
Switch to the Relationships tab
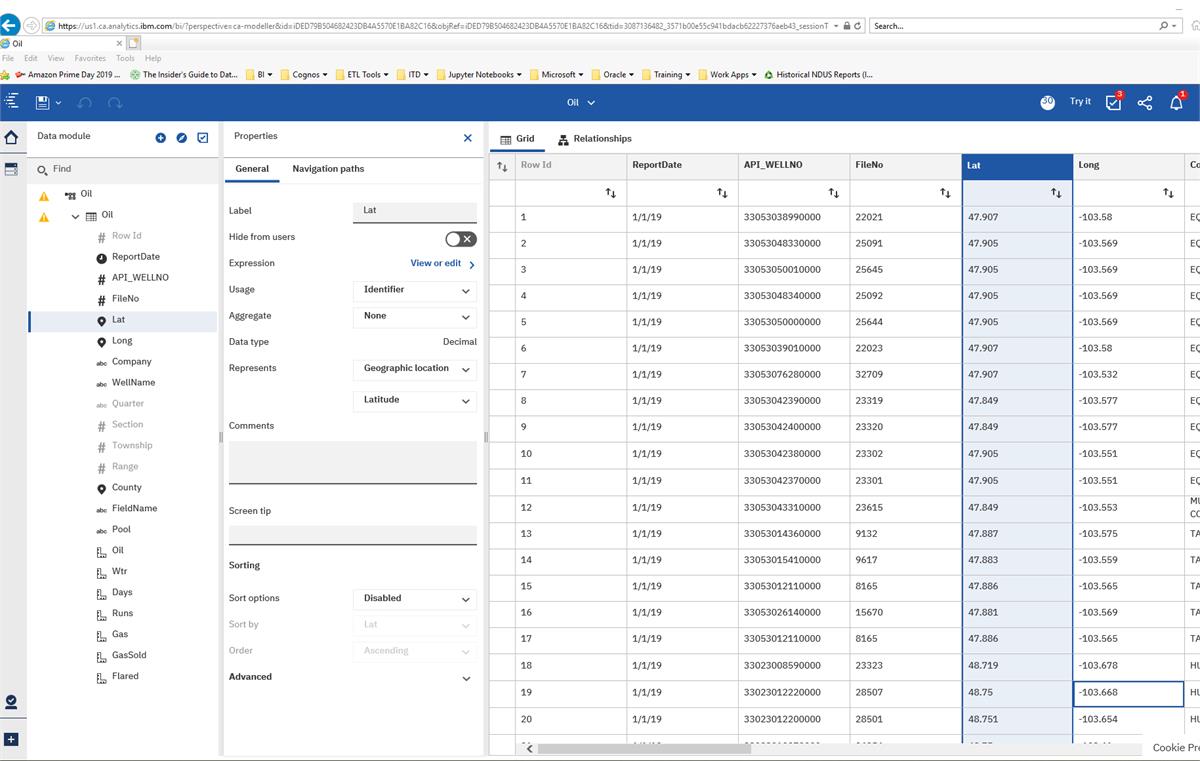click(x=595, y=139)
